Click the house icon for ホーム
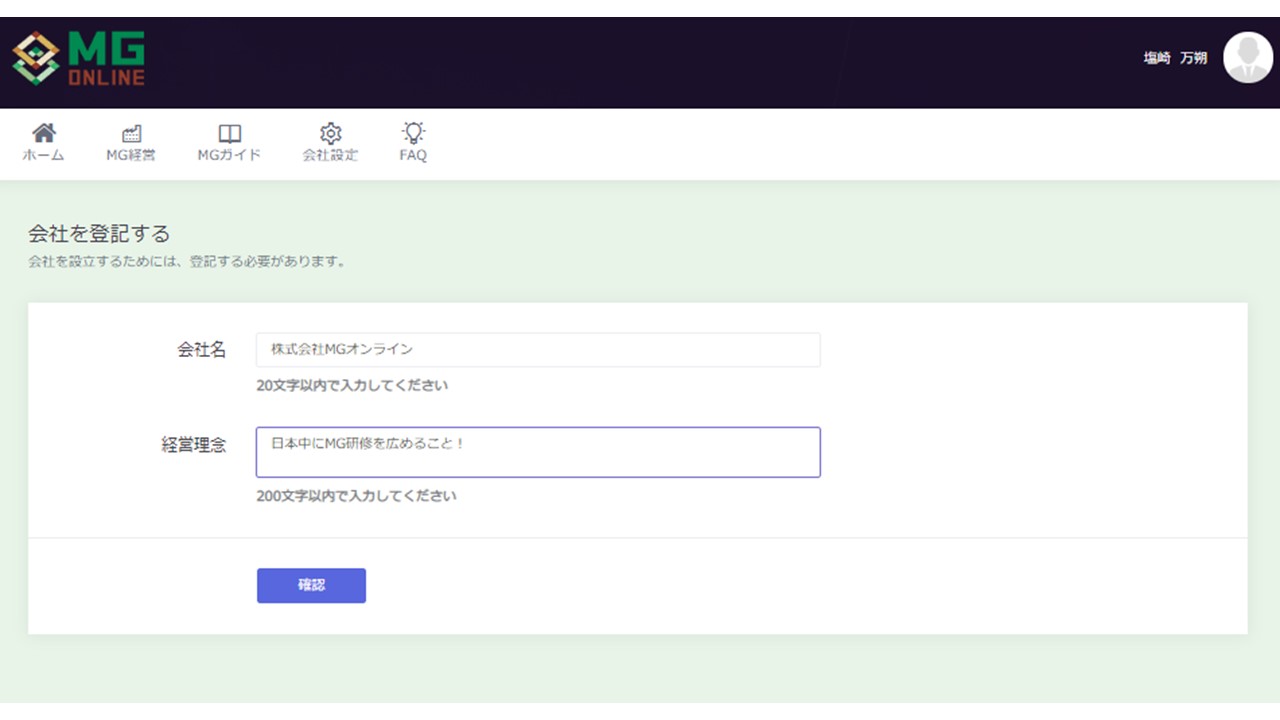Image resolution: width=1280 pixels, height=720 pixels. click(x=43, y=133)
